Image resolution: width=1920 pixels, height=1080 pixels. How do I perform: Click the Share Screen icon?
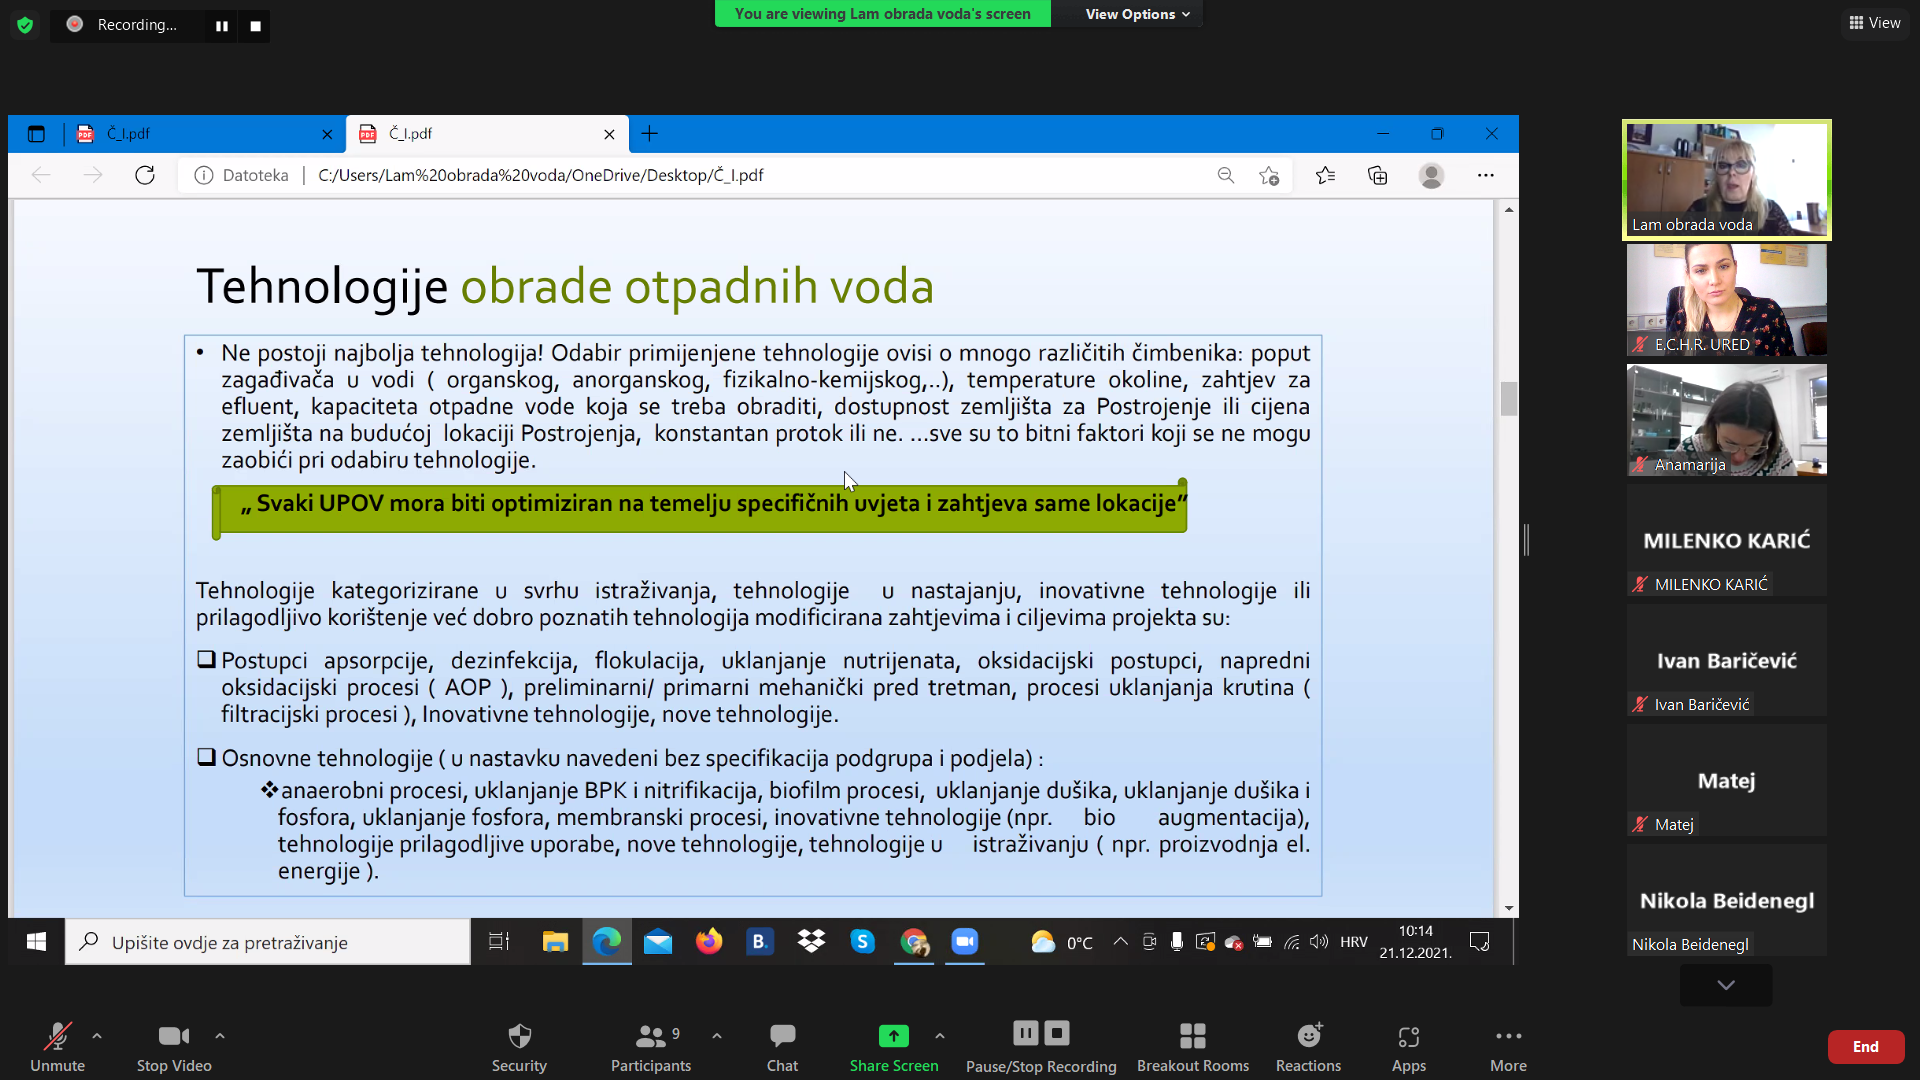pos(893,1037)
